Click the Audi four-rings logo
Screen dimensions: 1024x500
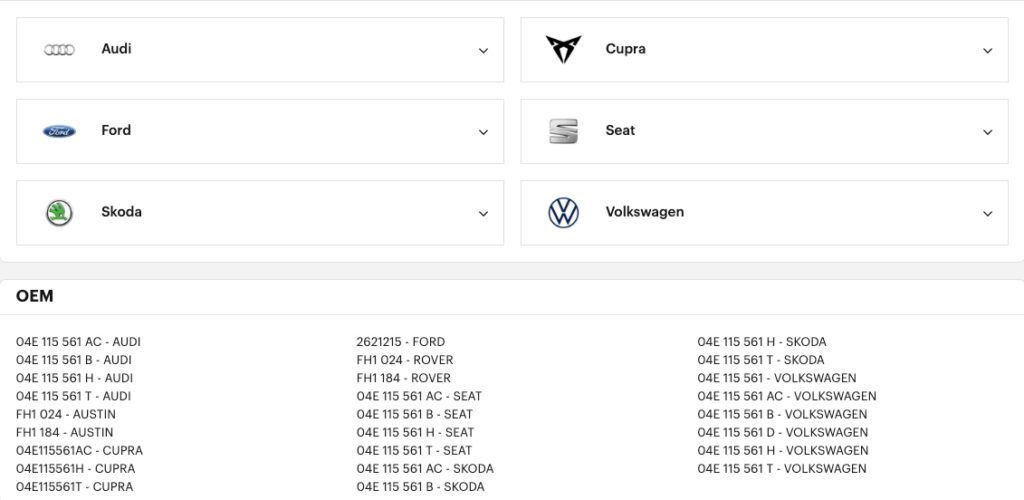coord(60,49)
